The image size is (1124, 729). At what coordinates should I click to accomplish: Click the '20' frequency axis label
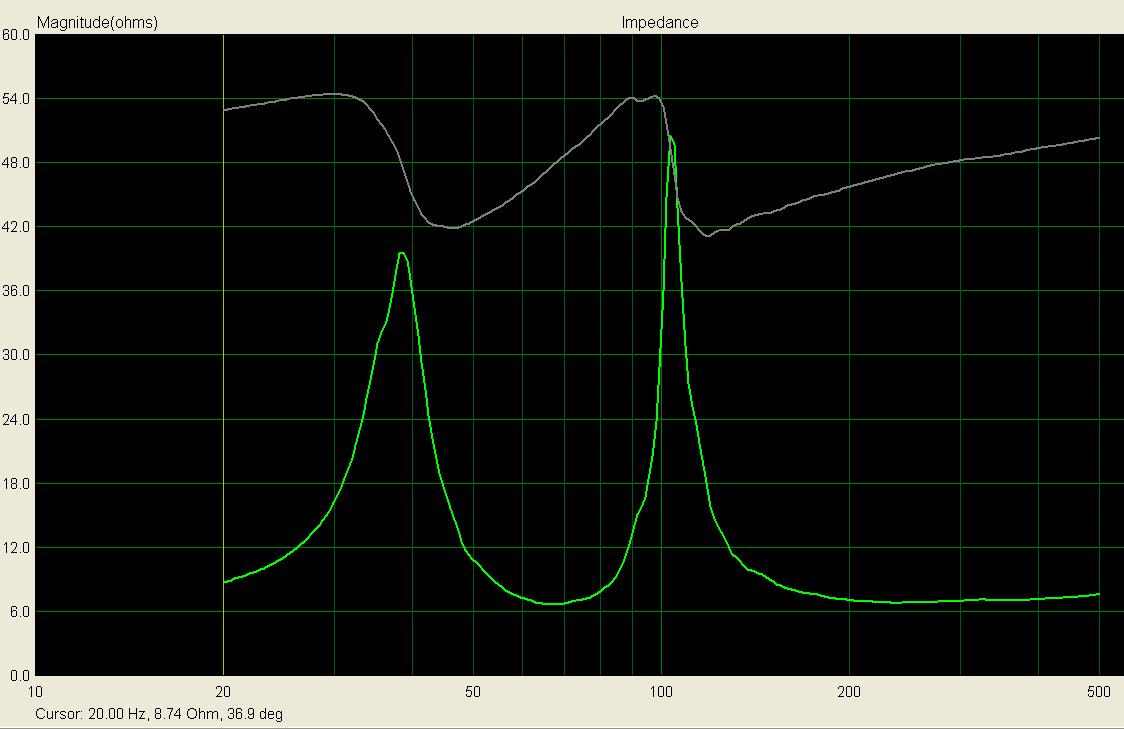(223, 692)
